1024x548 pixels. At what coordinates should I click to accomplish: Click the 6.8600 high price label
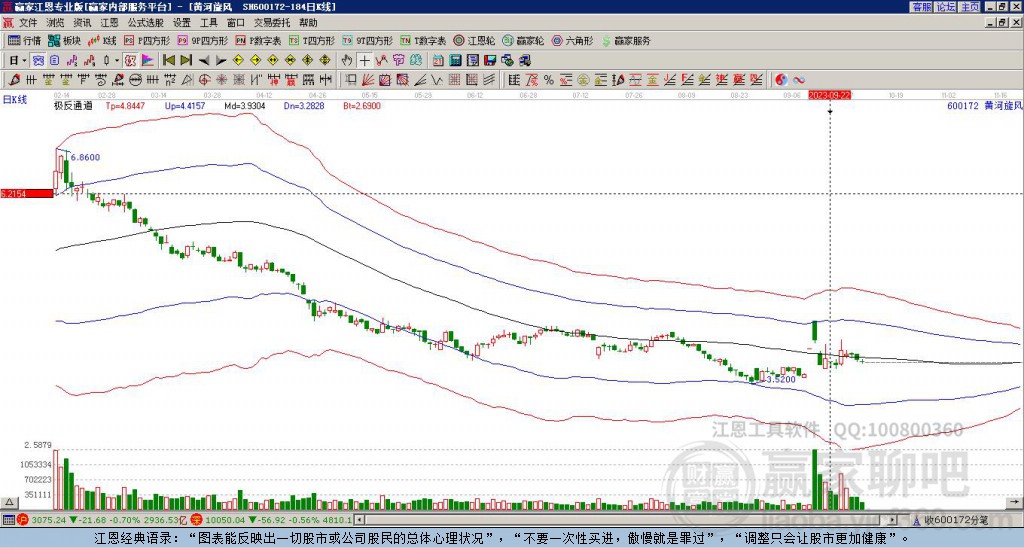click(x=86, y=157)
